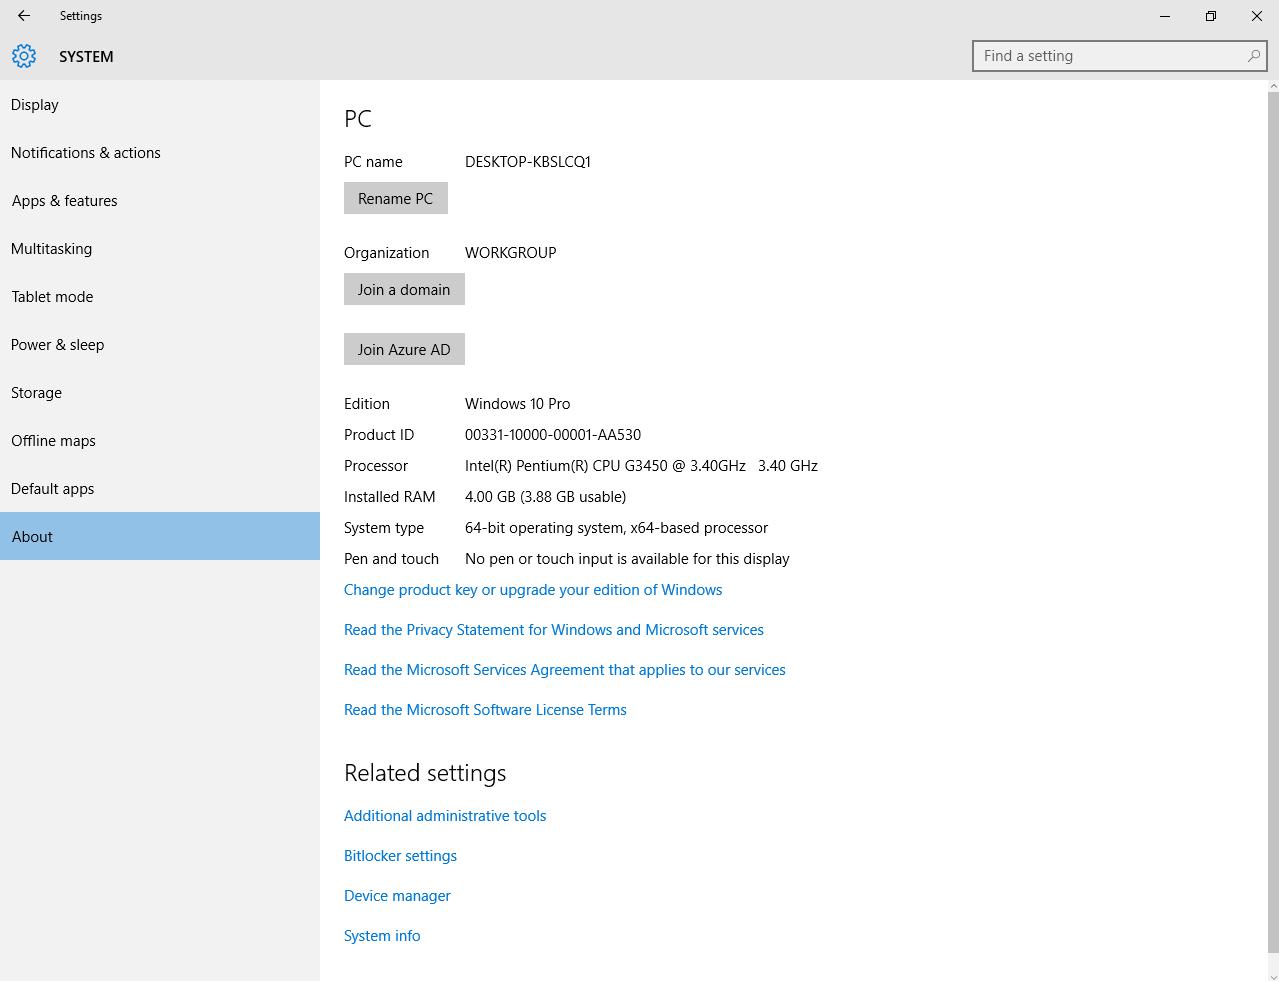Click the Product ID 00331-10000-00001-AA530
Viewport: 1279px width, 981px height.
[553, 435]
